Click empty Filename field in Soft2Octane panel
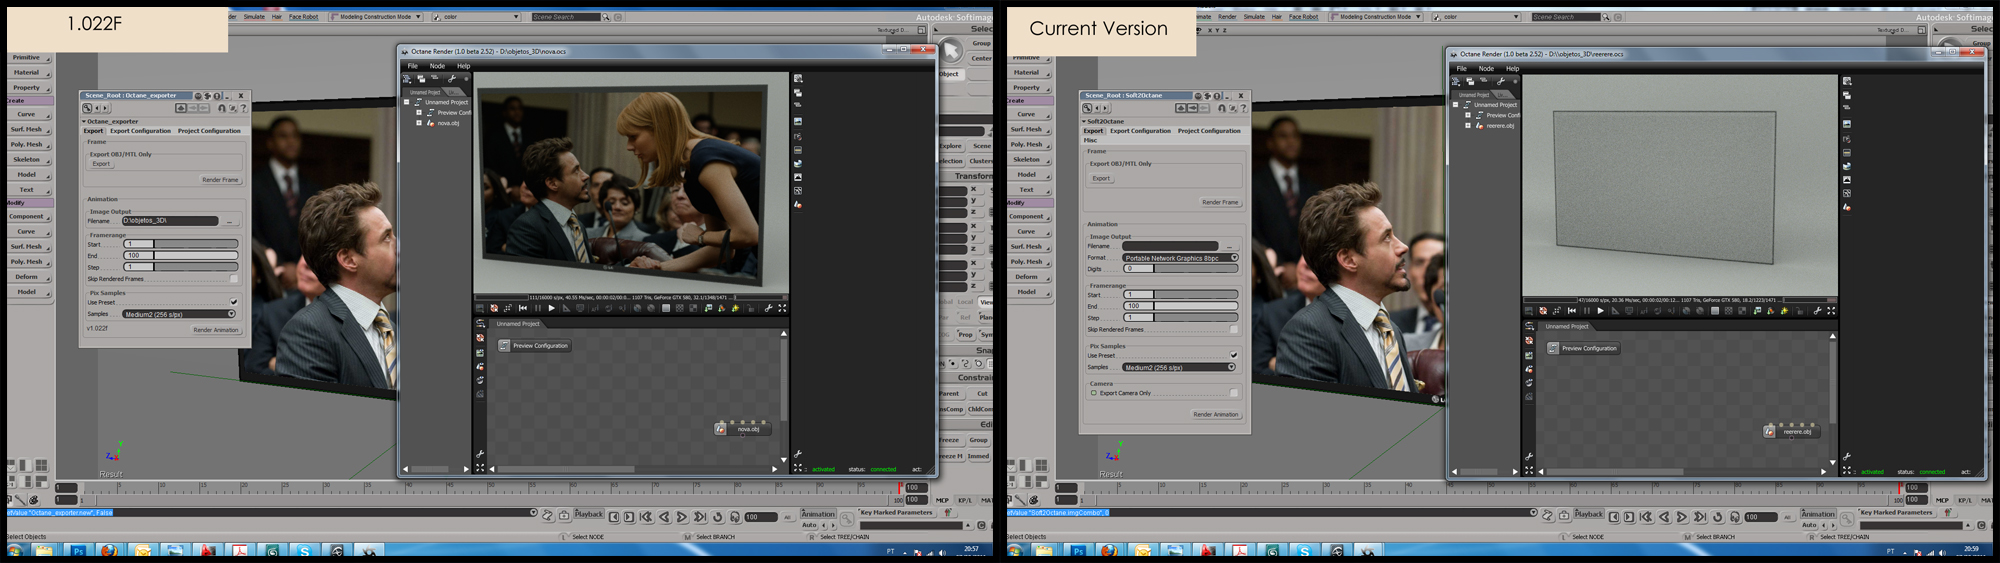2000x563 pixels. 1170,246
